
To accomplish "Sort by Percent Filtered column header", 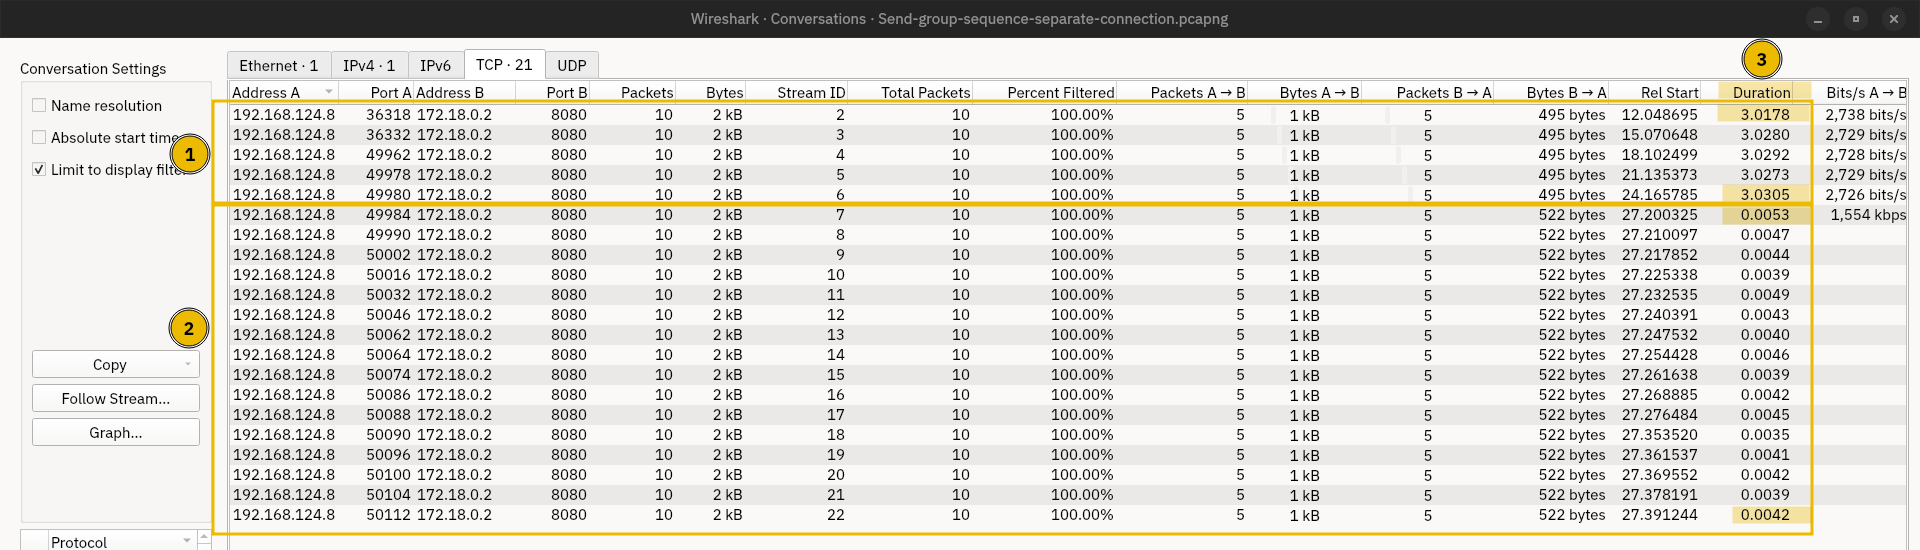I will [1044, 92].
